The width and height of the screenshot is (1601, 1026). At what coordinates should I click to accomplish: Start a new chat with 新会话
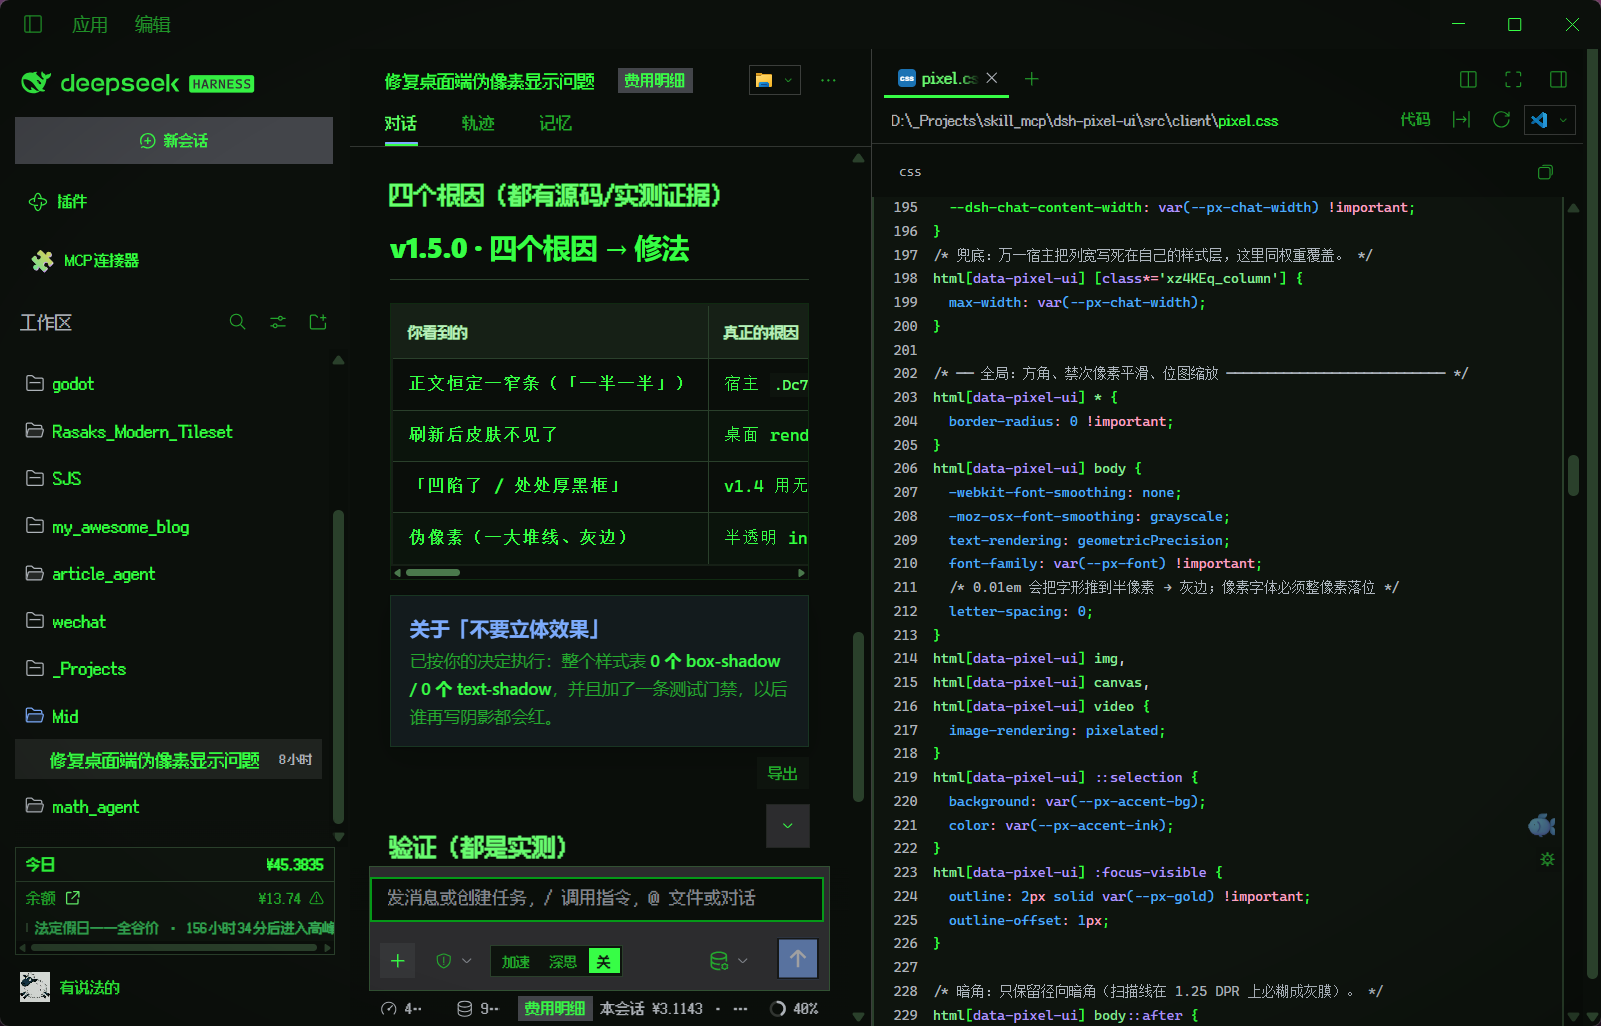(174, 141)
